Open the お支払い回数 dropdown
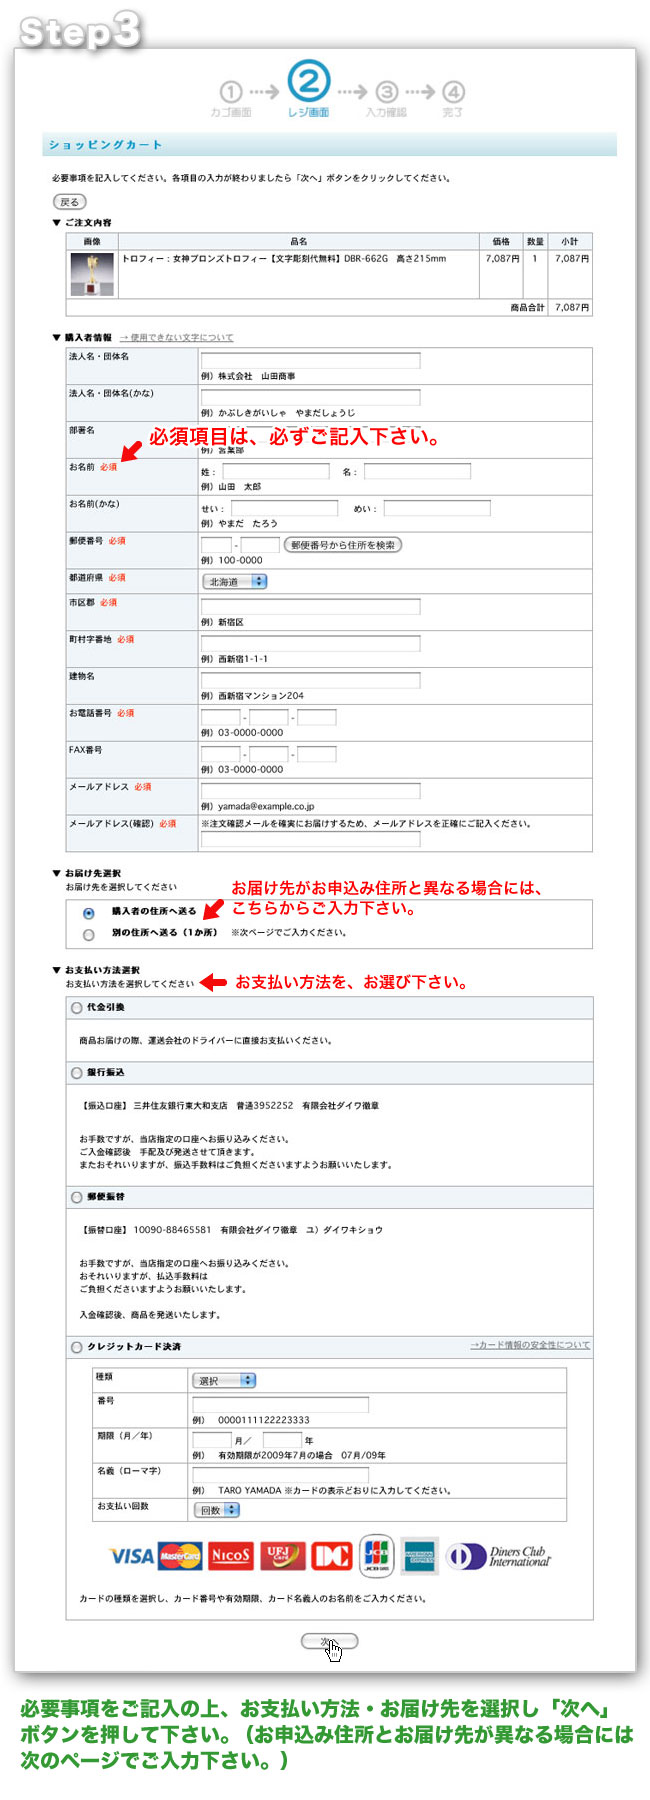This screenshot has width=650, height=1800. (x=216, y=1510)
